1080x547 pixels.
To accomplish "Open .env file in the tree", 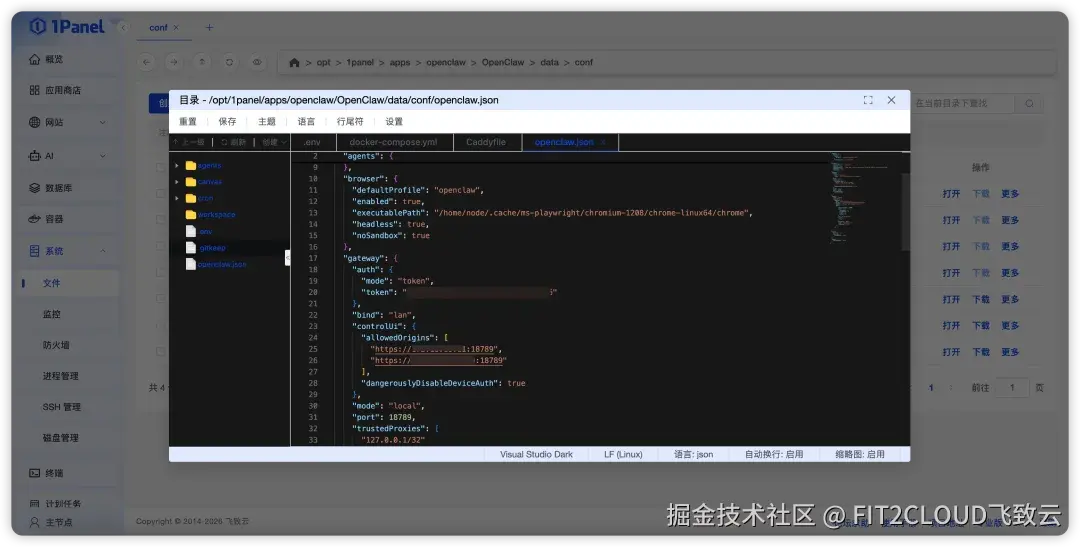I will [x=205, y=231].
